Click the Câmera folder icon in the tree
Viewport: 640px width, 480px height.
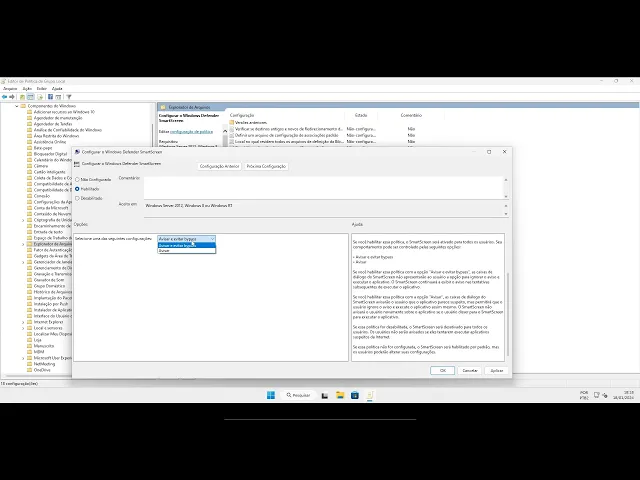tap(29, 166)
